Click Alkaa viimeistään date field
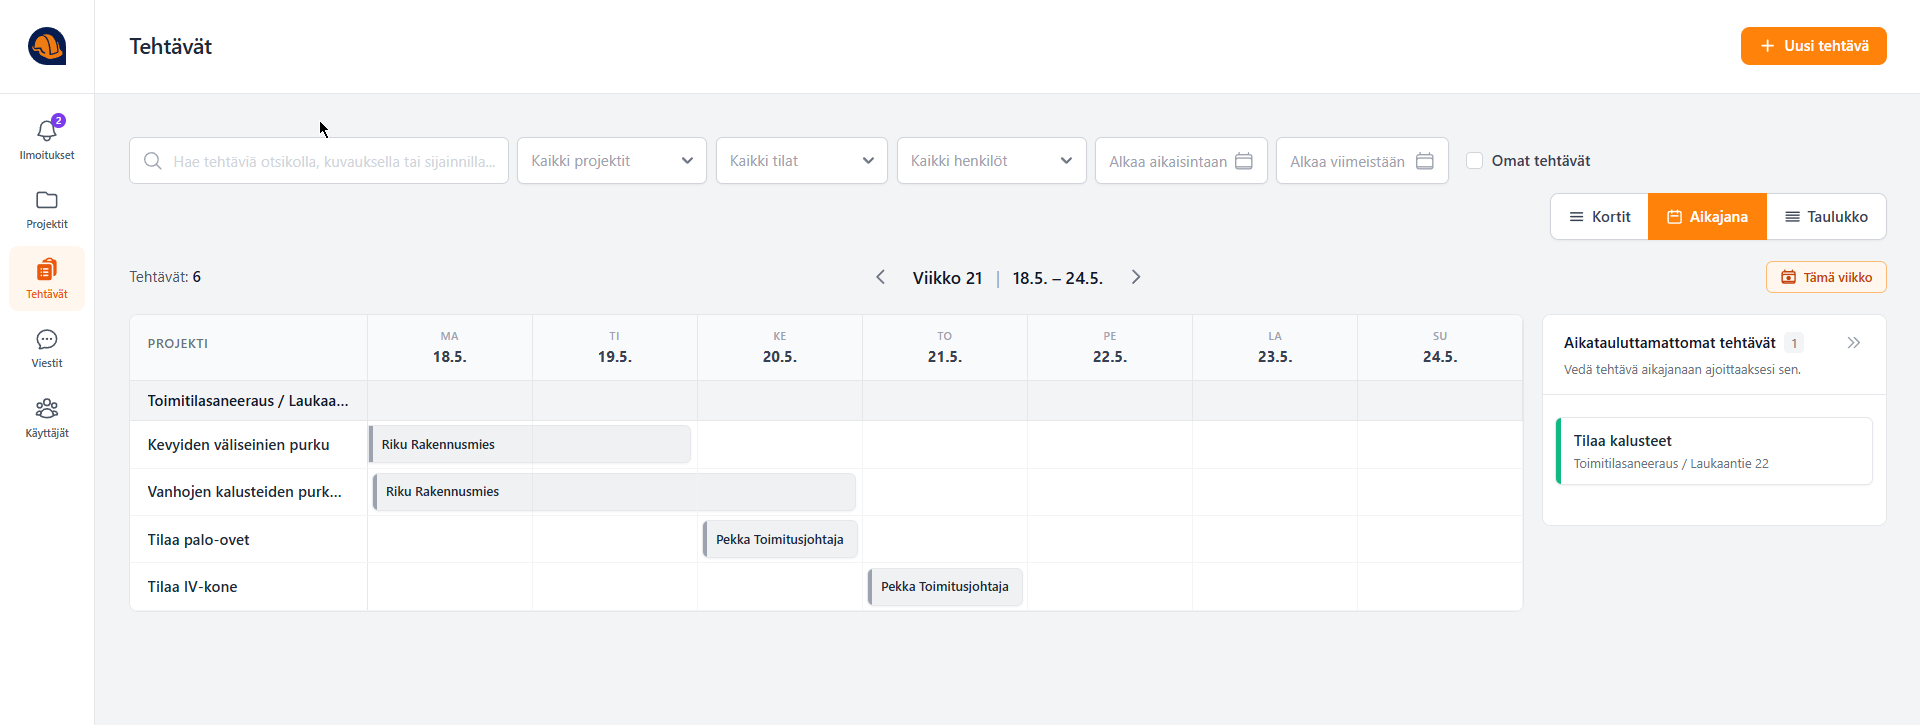1920x725 pixels. point(1362,161)
